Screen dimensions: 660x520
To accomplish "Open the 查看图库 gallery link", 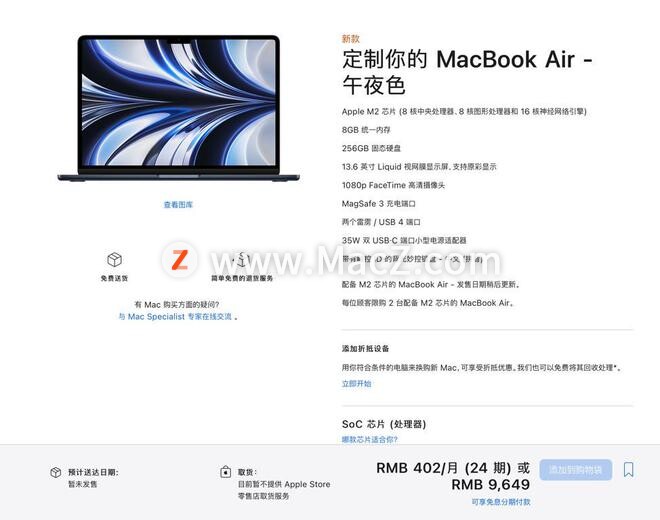I will click(x=178, y=205).
